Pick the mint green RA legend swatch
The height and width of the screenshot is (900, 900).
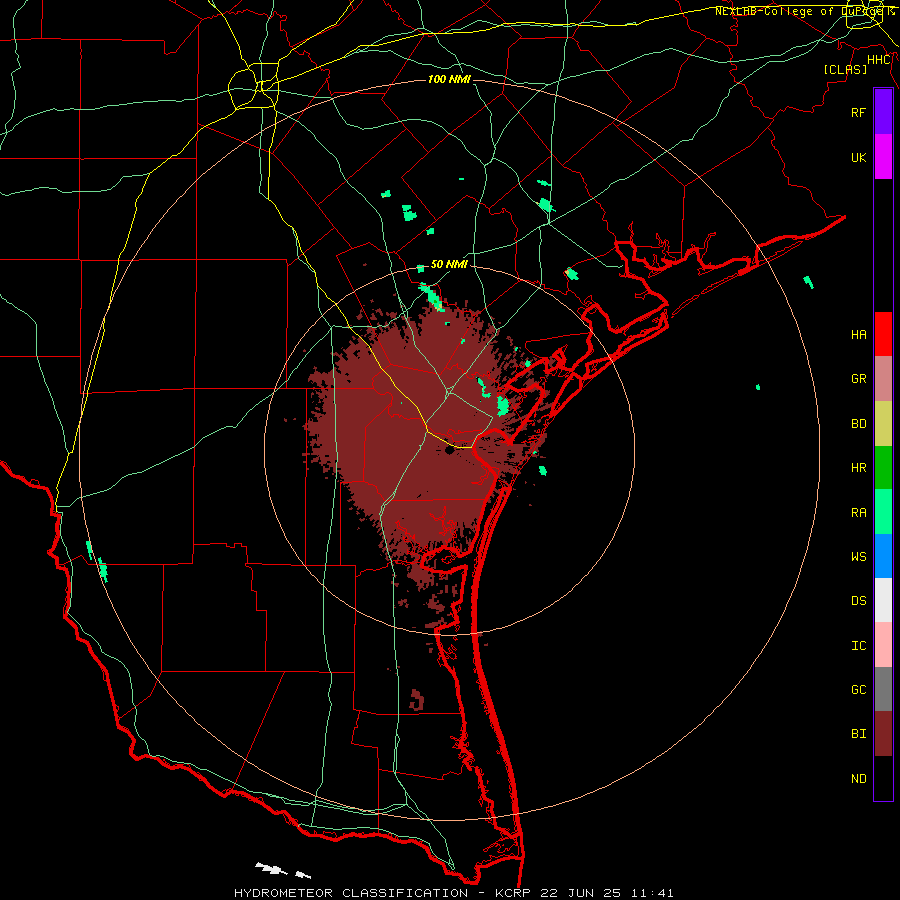tap(883, 512)
